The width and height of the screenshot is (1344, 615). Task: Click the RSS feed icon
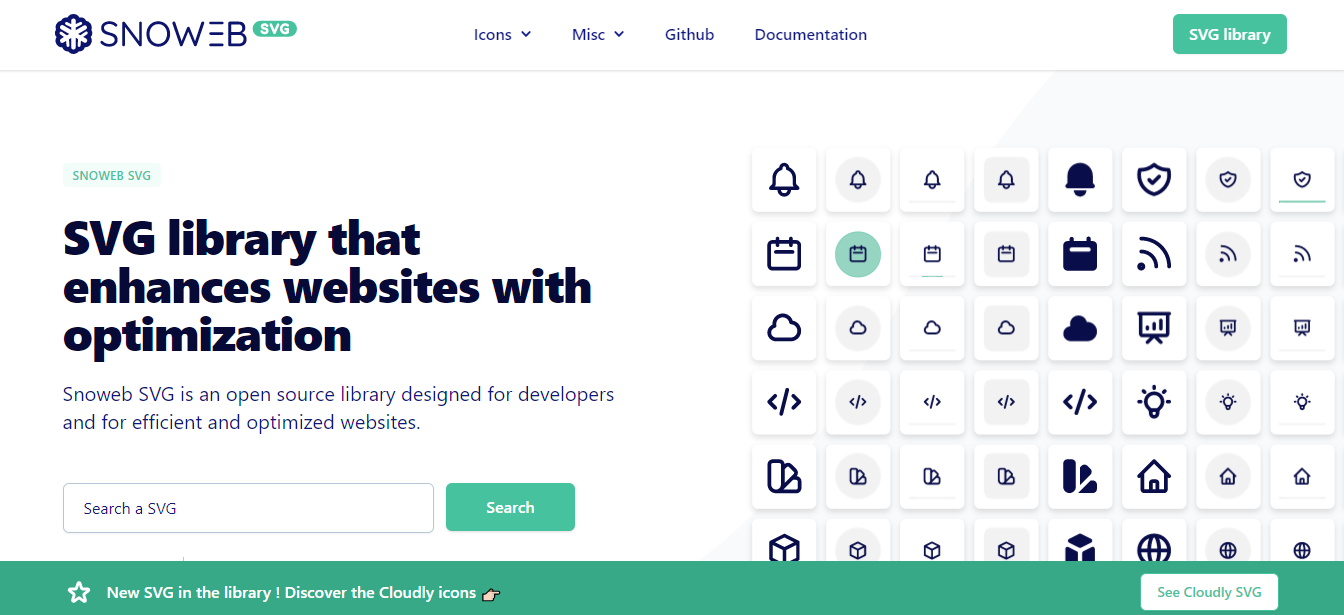click(1154, 254)
